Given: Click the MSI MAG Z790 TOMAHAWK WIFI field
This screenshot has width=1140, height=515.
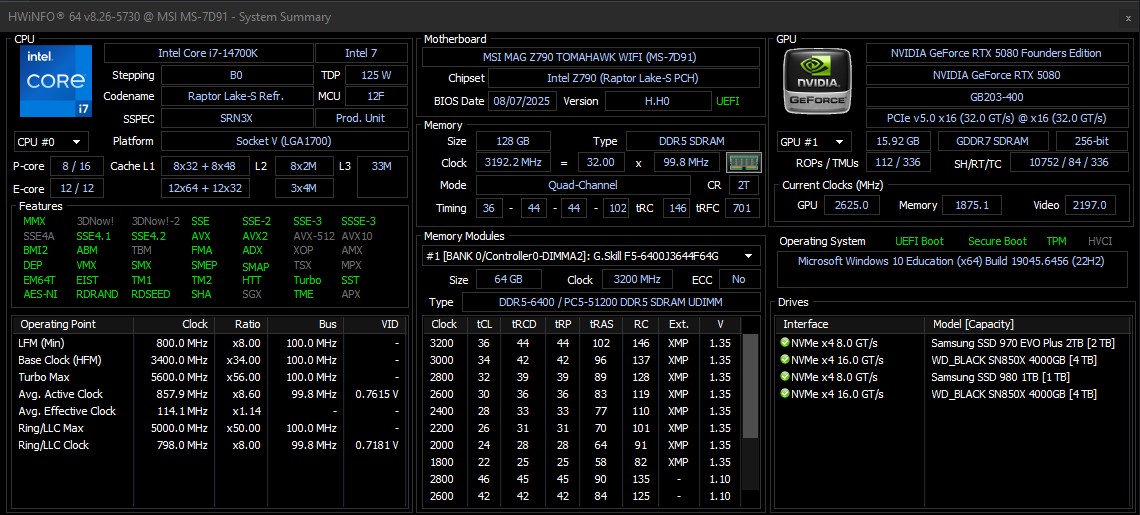Looking at the screenshot, I should tap(591, 57).
